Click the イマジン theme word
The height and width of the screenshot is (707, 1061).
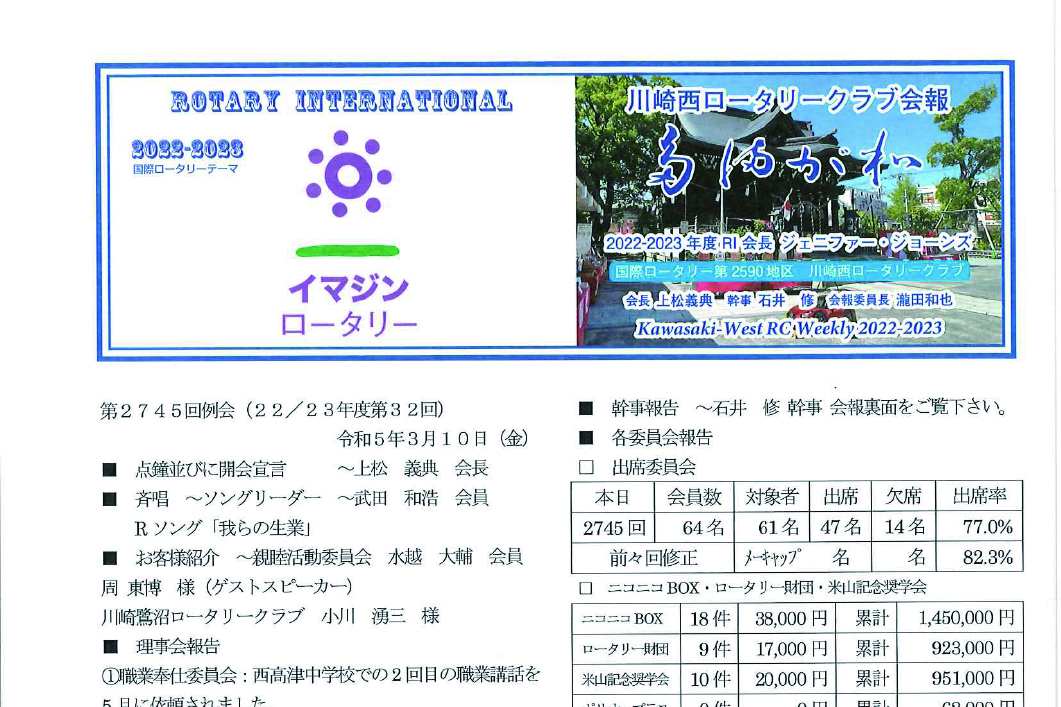[x=348, y=289]
